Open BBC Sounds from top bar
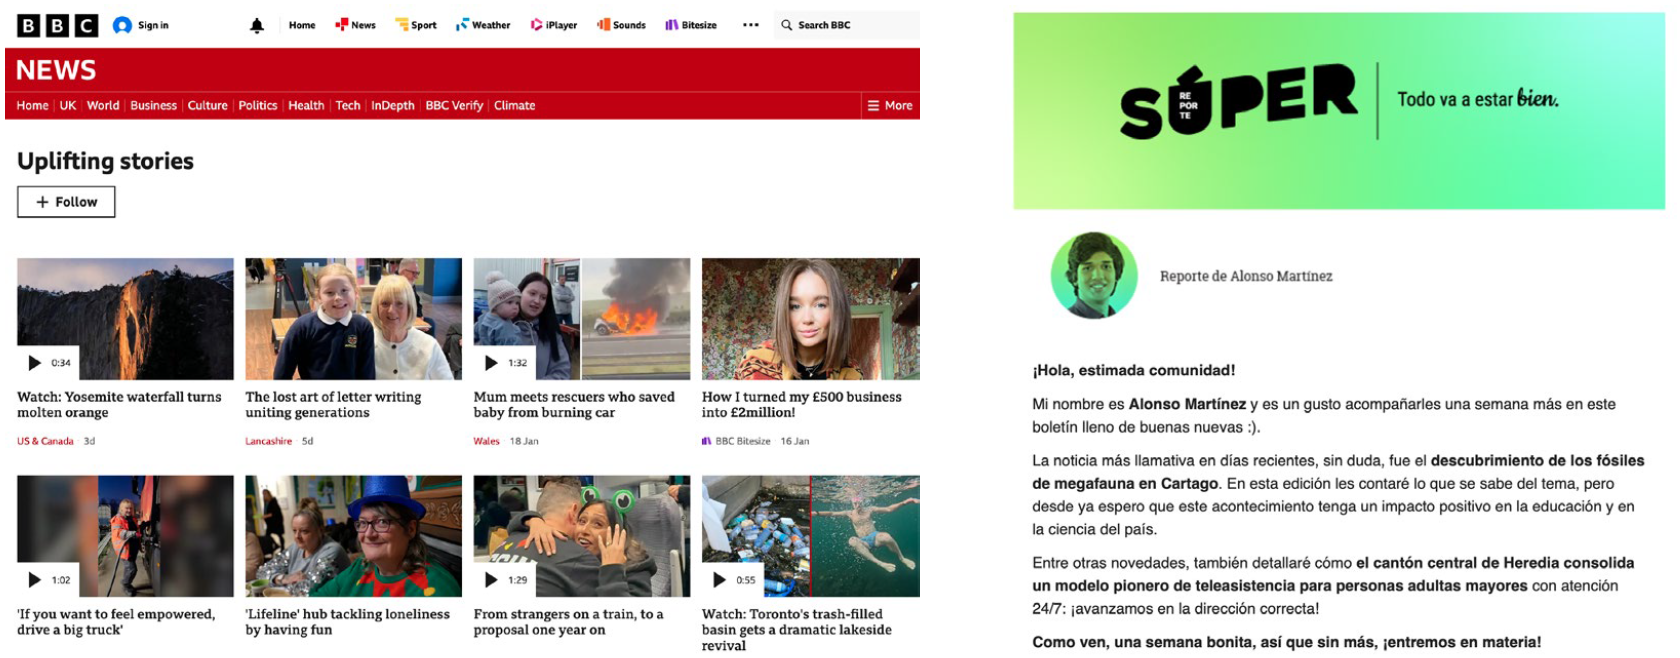Viewport: 1680px width, 658px height. coord(621,25)
